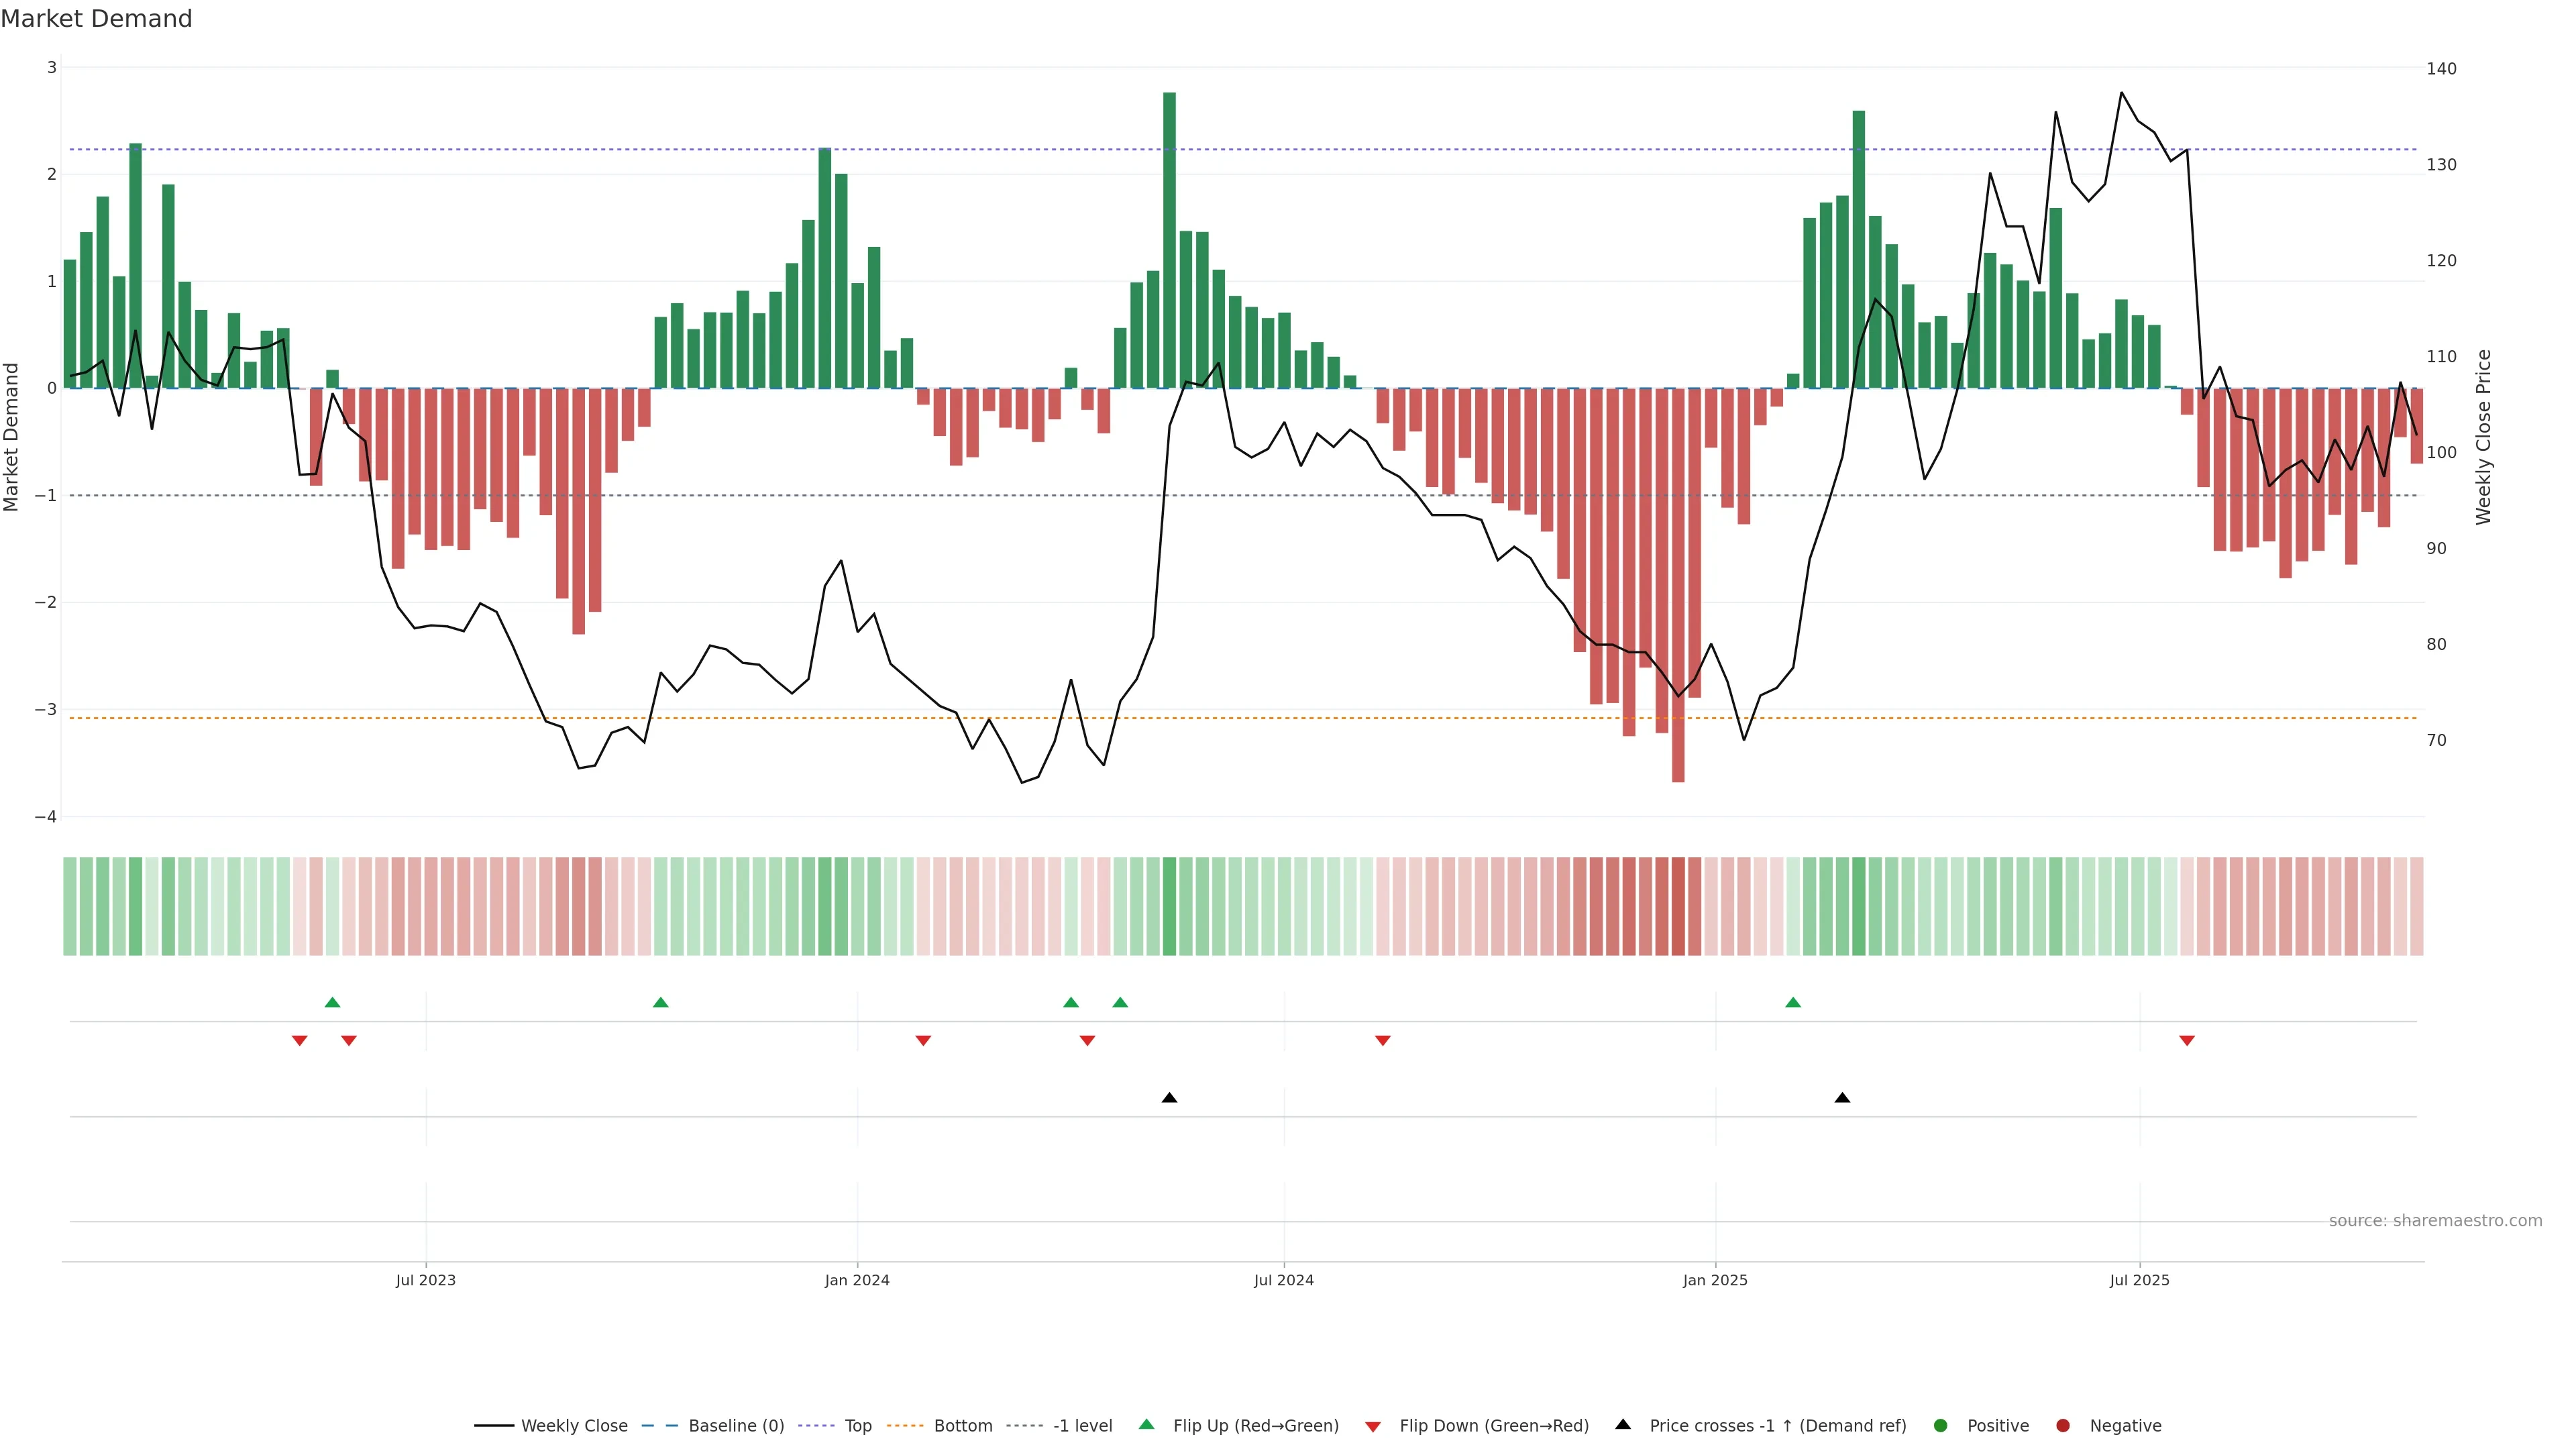The image size is (2576, 1449).
Task: Select black price-cross marker before Jul 2024
Action: click(x=1169, y=1097)
